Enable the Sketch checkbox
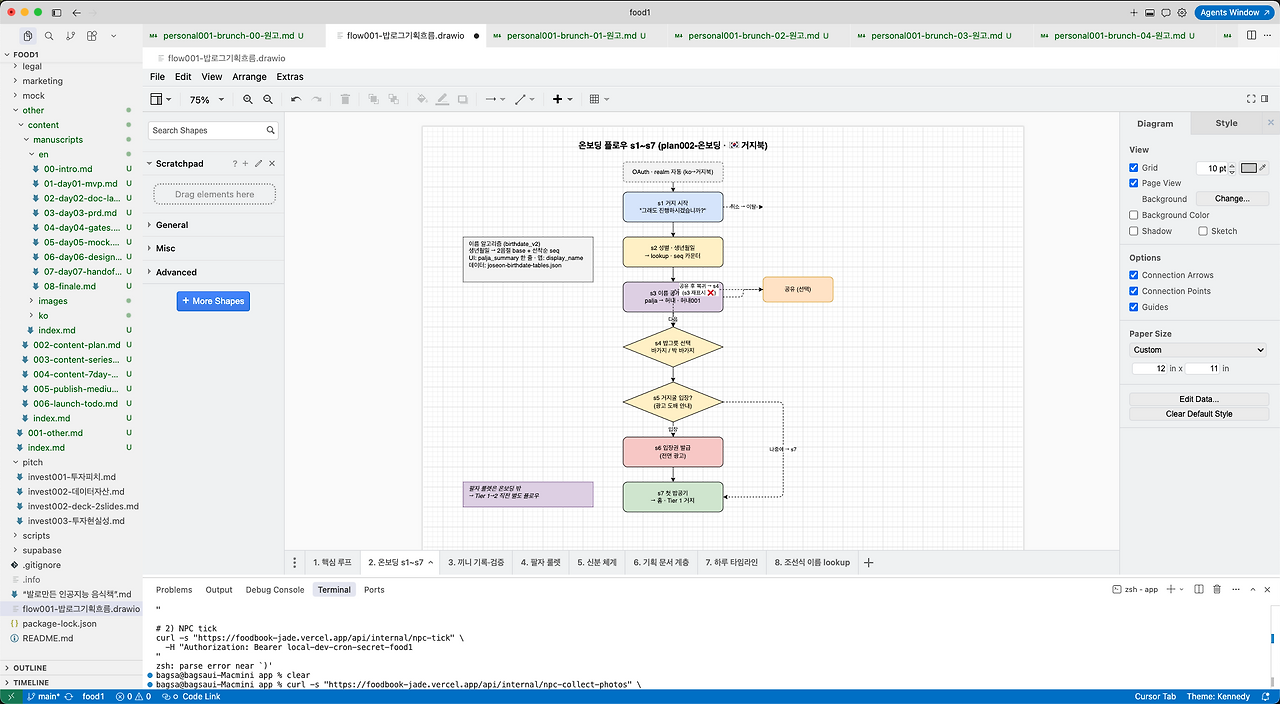 point(1203,231)
